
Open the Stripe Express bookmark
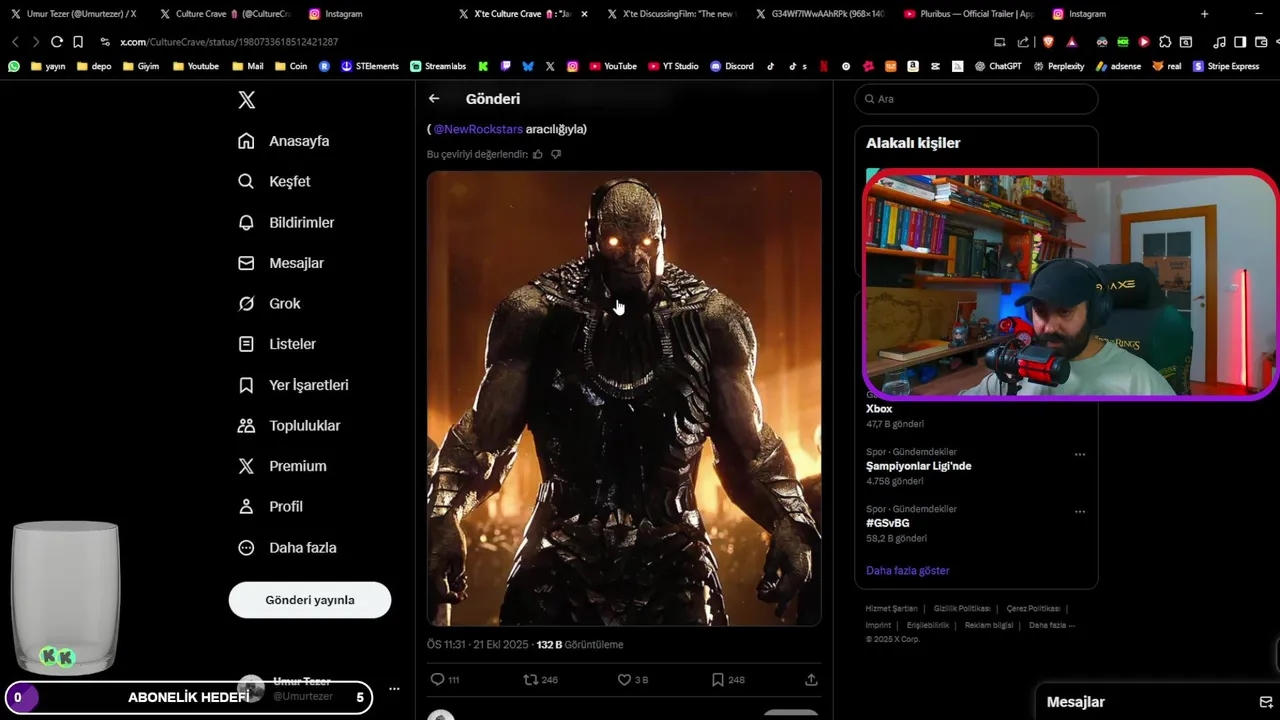click(1226, 66)
